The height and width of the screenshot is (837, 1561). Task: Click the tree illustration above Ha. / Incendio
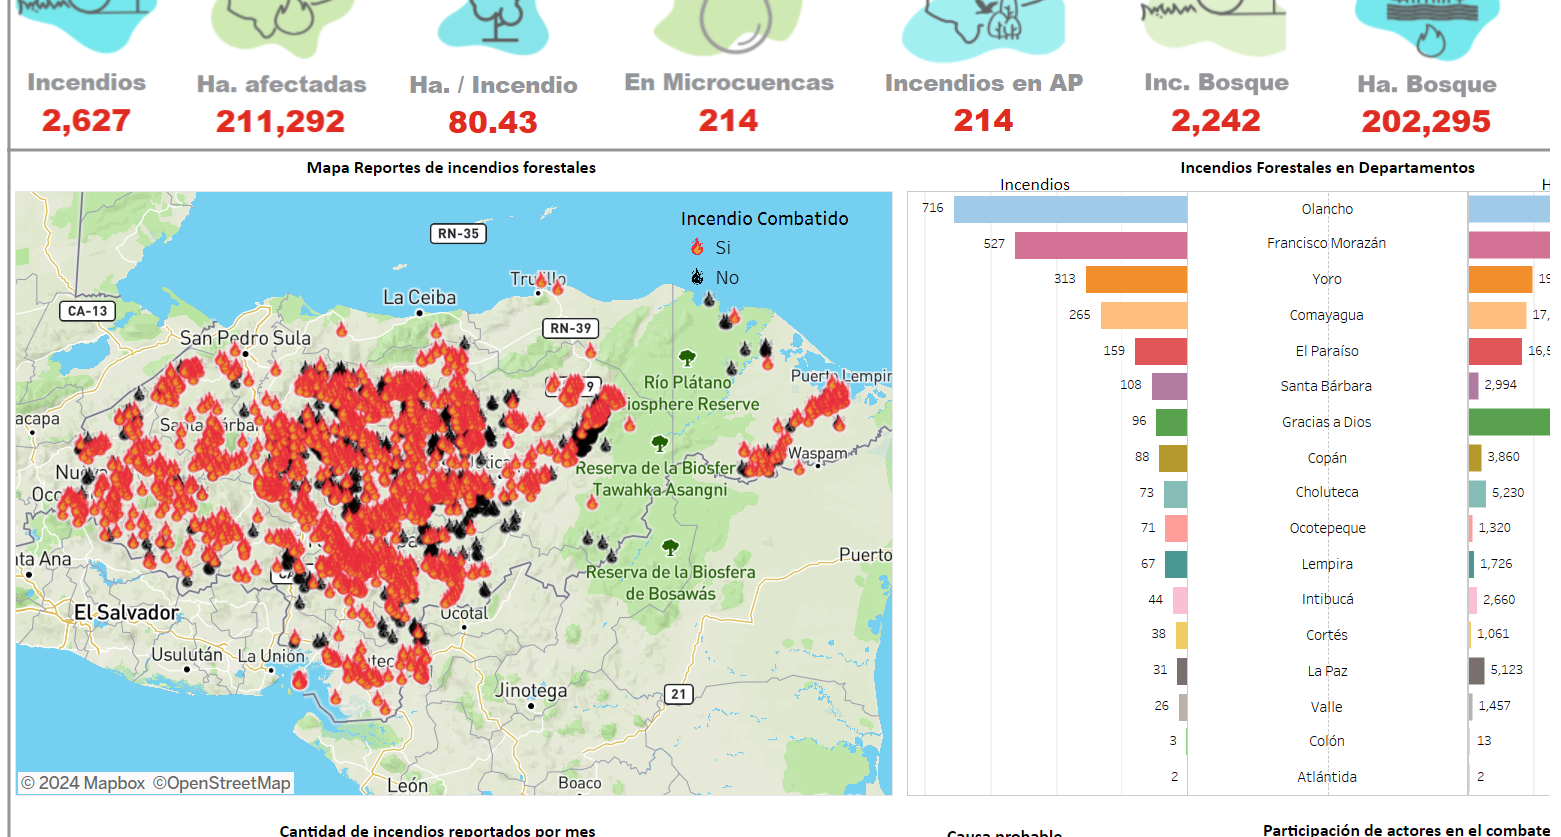point(494,26)
